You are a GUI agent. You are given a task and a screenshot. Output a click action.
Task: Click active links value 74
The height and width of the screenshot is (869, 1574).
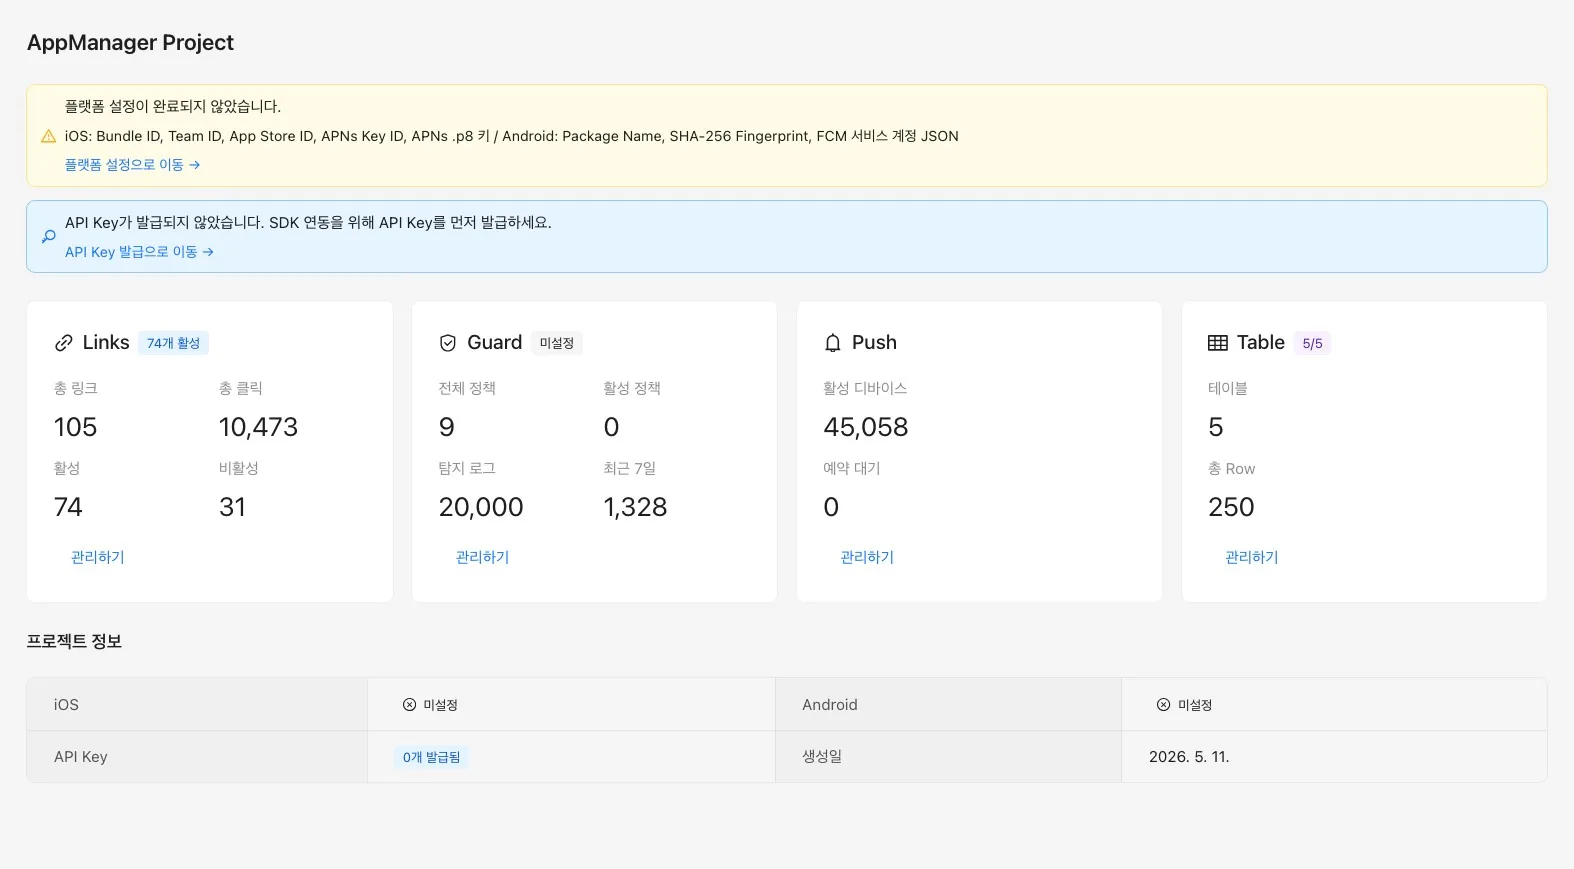pyautogui.click(x=68, y=508)
